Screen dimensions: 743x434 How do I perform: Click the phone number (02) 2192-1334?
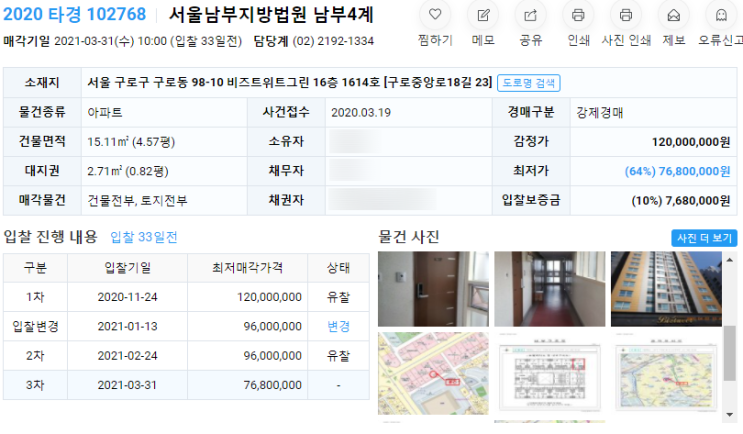(333, 41)
